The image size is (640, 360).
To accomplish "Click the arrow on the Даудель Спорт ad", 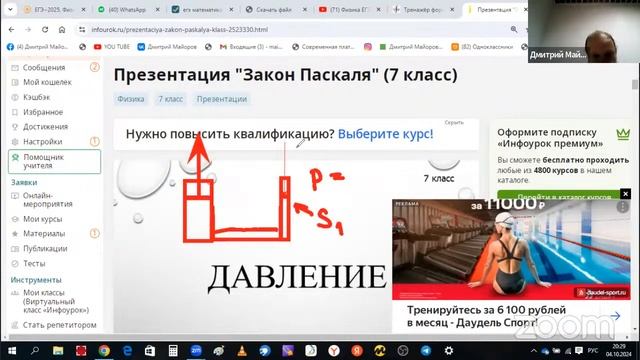I will click(x=615, y=316).
